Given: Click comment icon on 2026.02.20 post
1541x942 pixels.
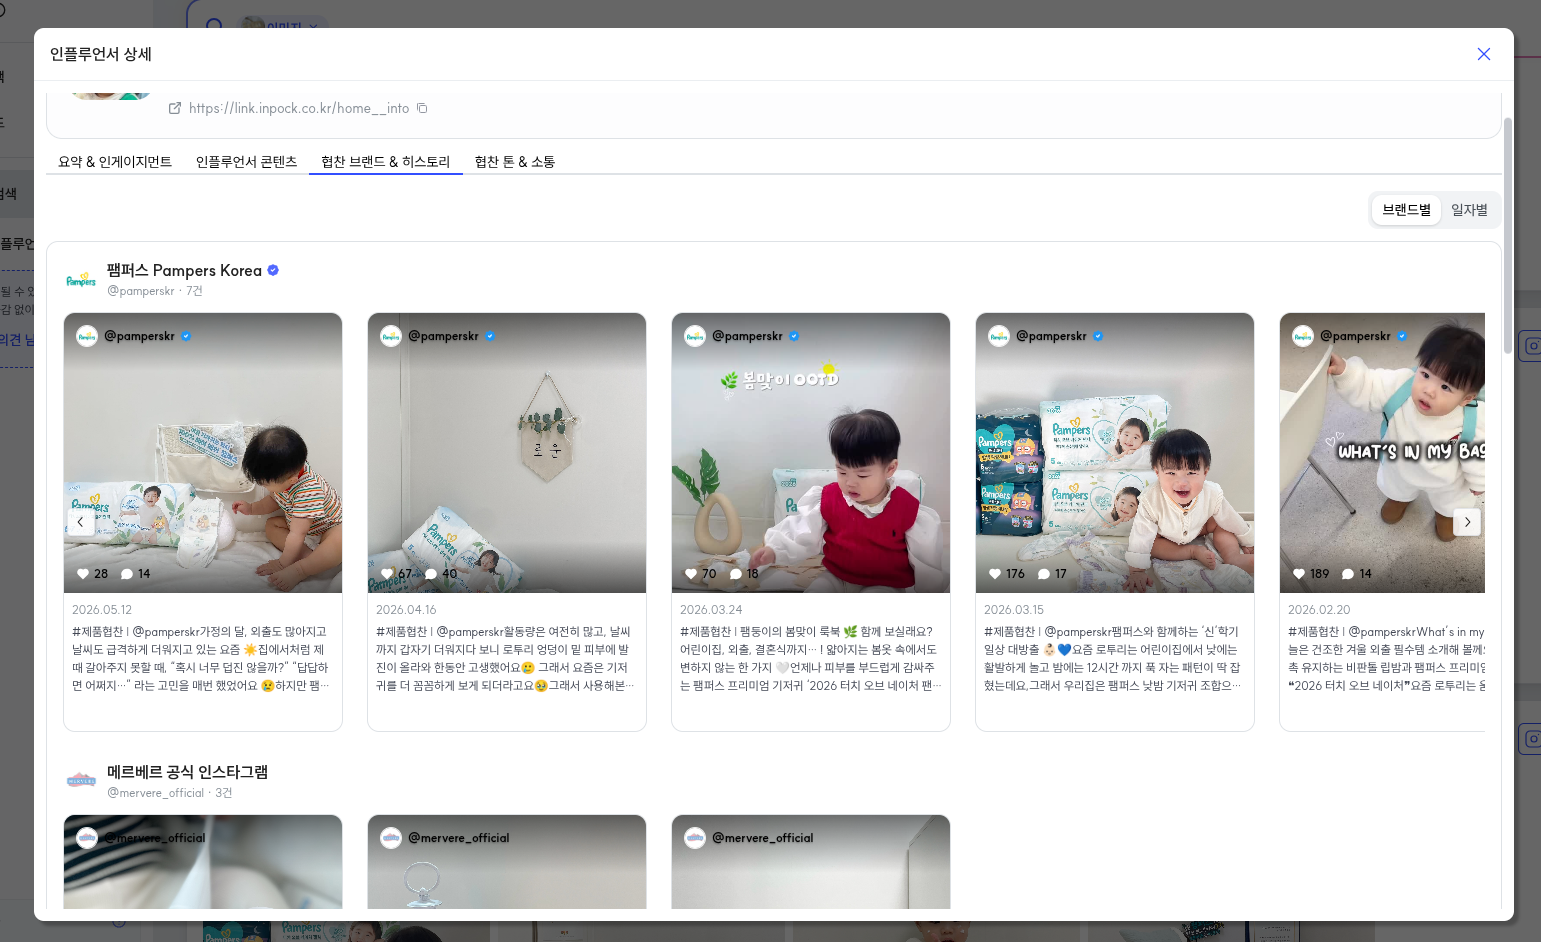Looking at the screenshot, I should [x=1348, y=574].
